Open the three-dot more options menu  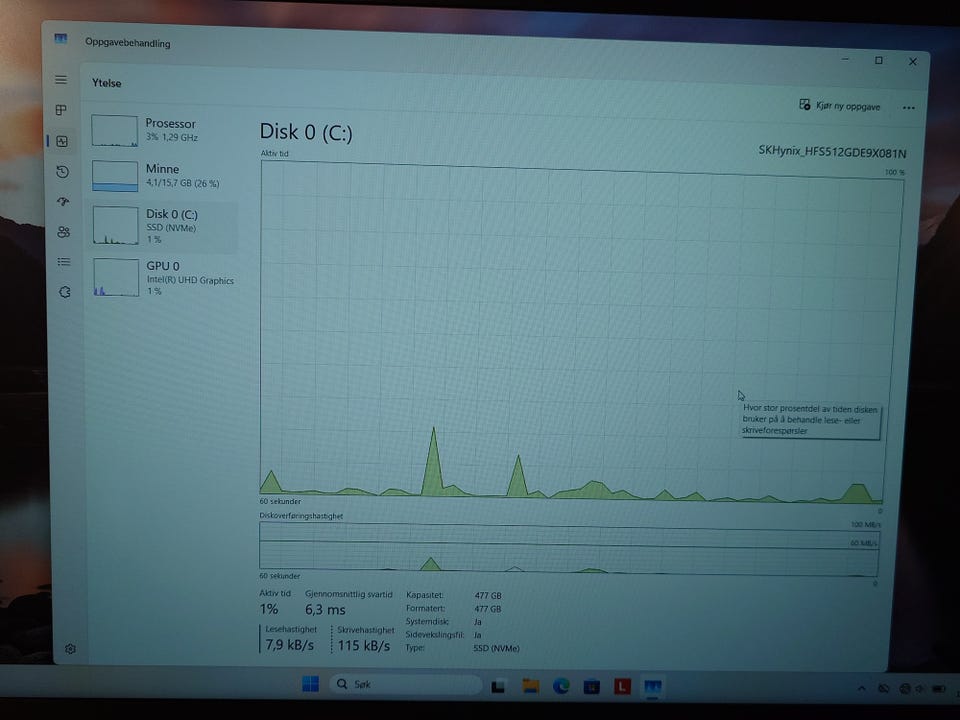pos(909,108)
